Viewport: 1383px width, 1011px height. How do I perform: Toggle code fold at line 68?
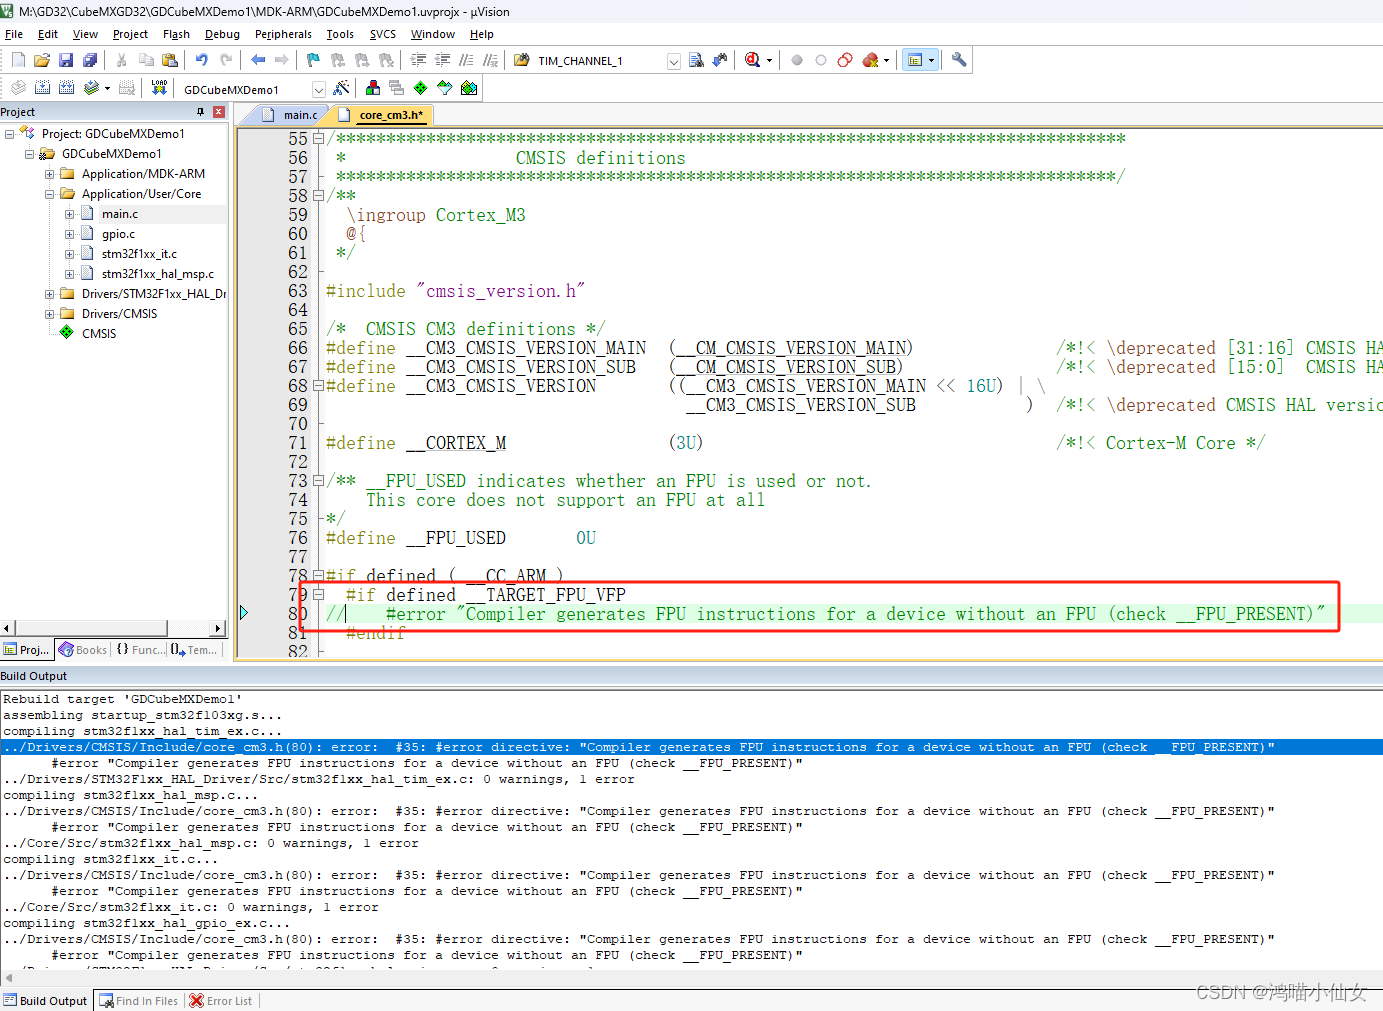click(x=319, y=386)
